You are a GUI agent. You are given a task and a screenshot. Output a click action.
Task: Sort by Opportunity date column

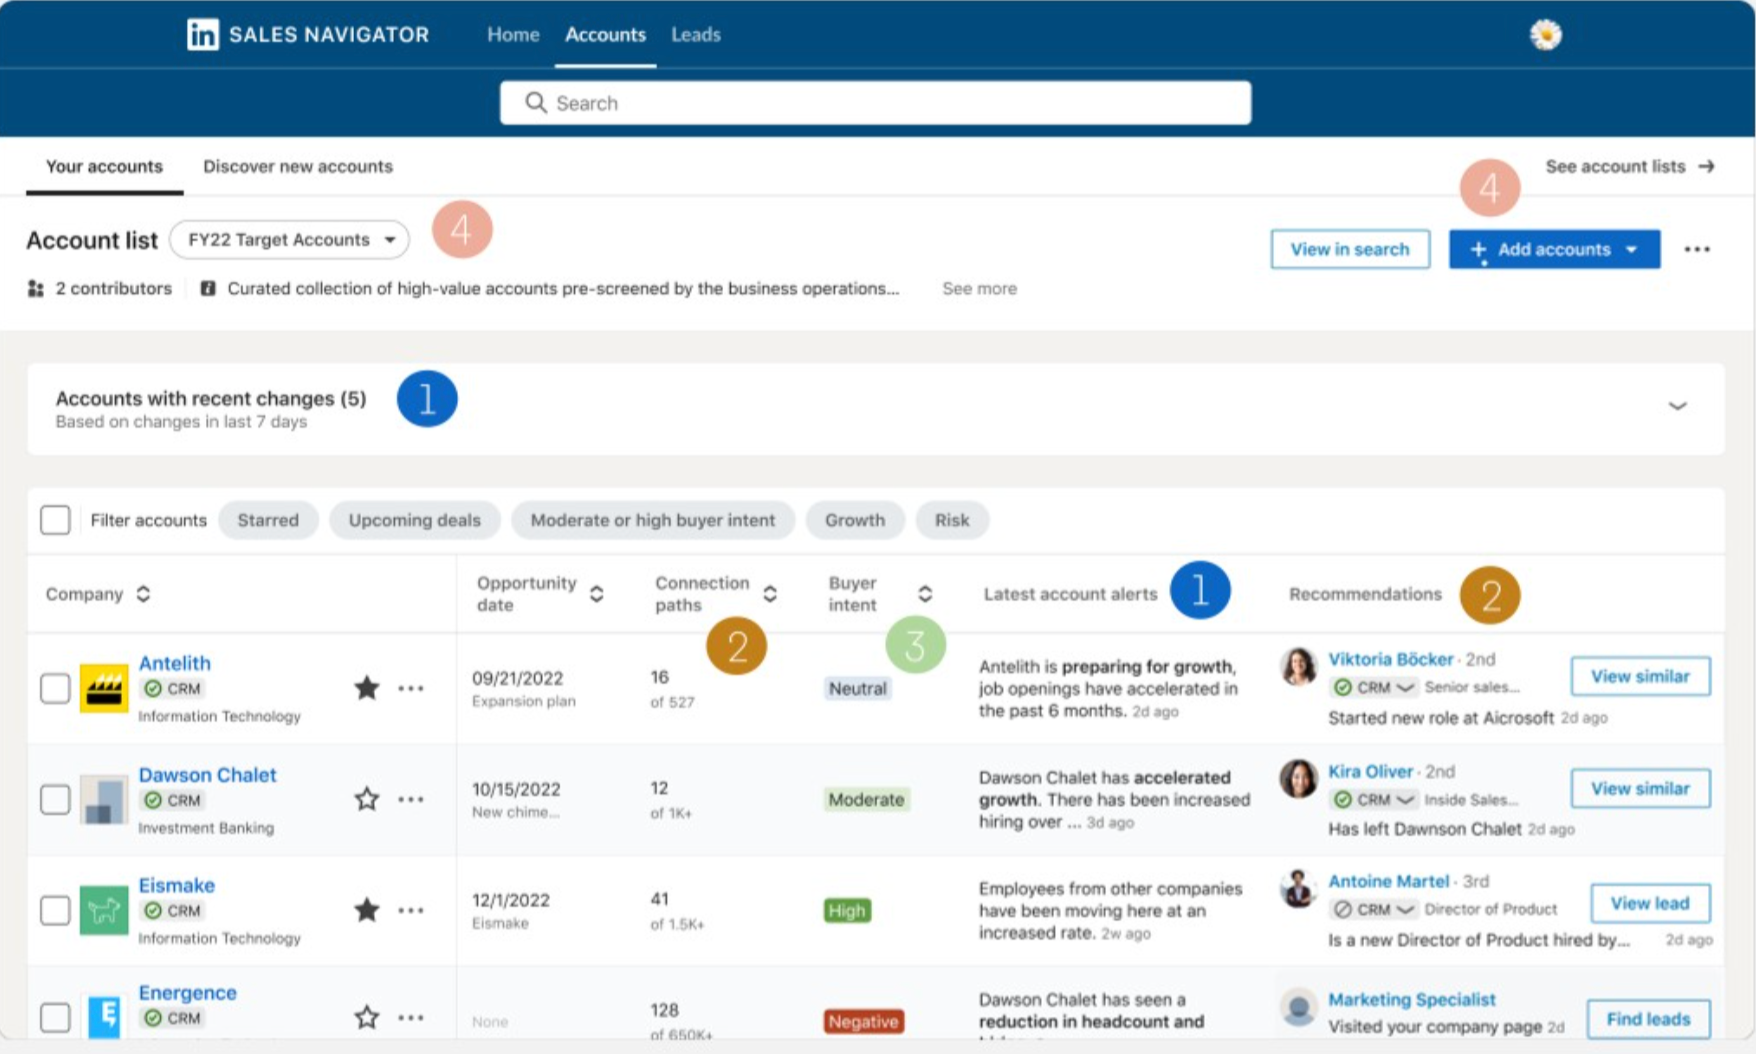[597, 594]
